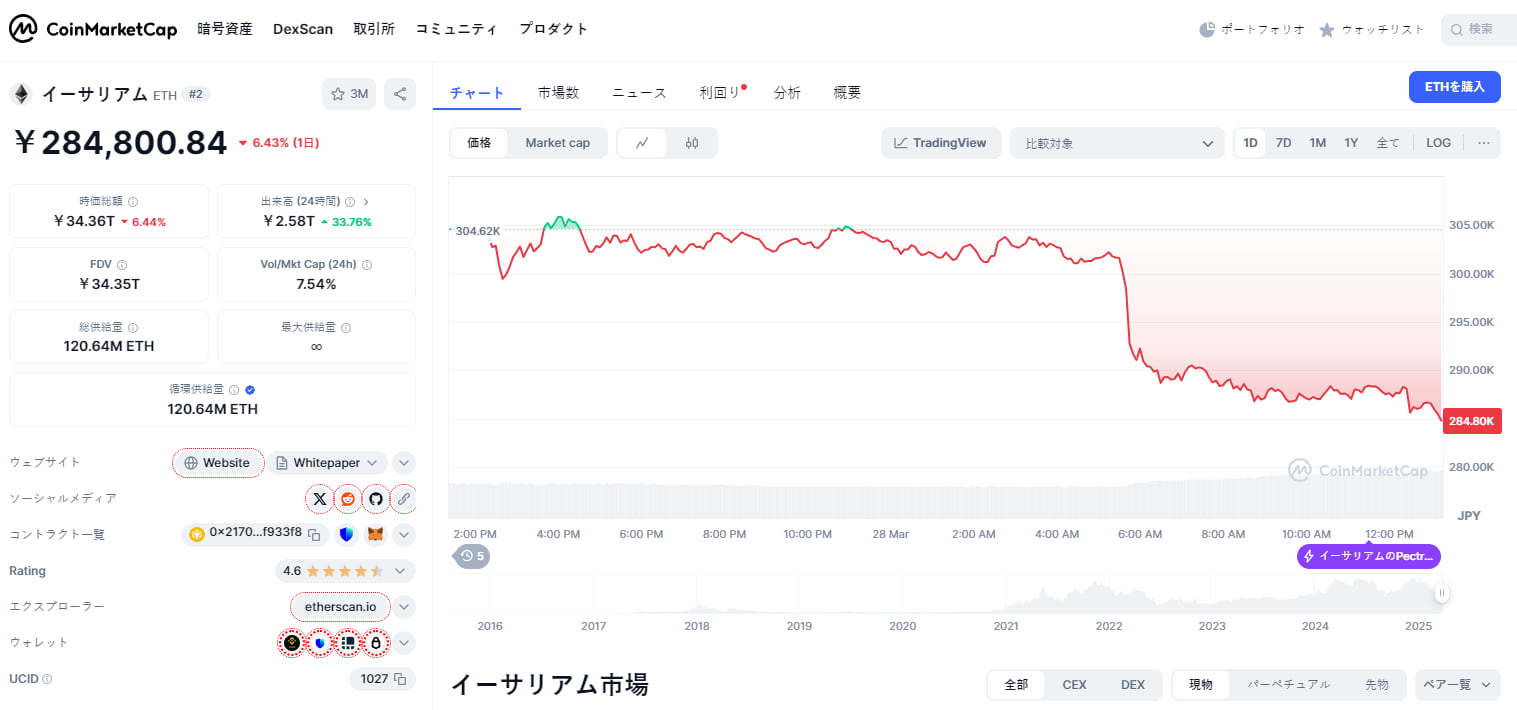The image size is (1517, 710).
Task: Click the ETHを購入 buy button
Action: point(1454,87)
